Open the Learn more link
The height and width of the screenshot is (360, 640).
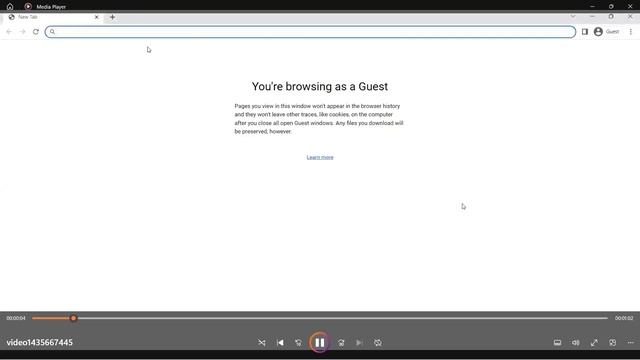(320, 157)
